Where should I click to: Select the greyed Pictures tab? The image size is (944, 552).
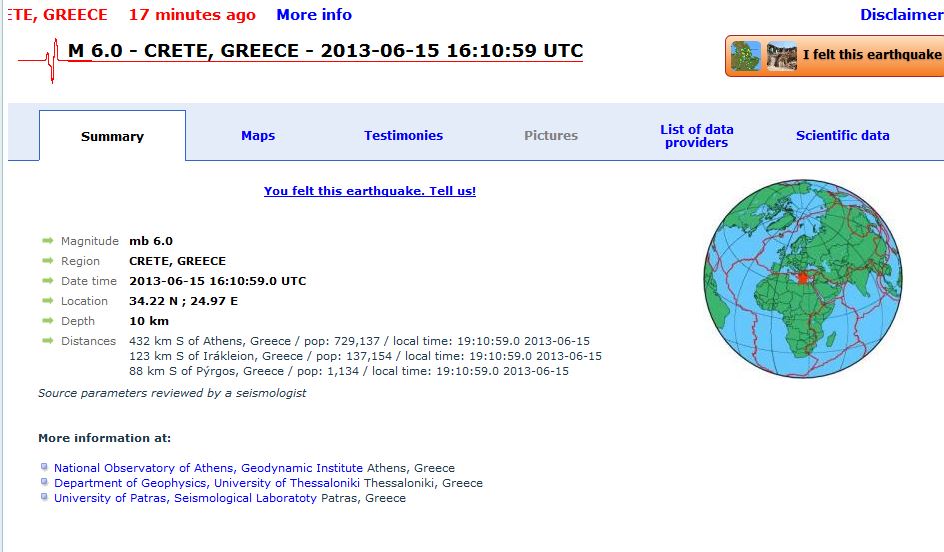551,135
